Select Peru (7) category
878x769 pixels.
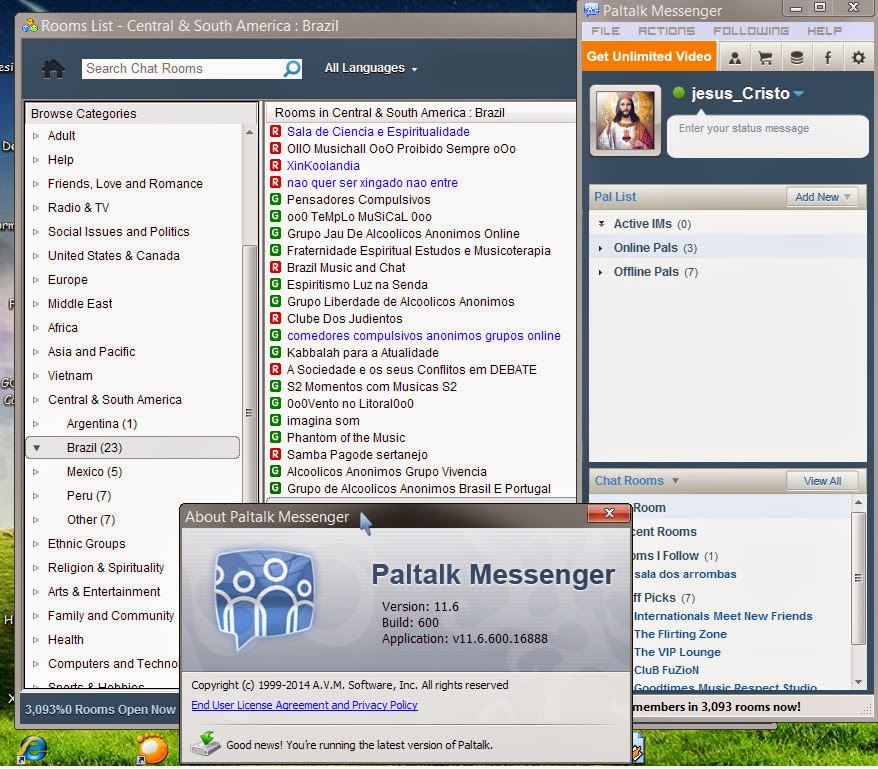click(88, 496)
